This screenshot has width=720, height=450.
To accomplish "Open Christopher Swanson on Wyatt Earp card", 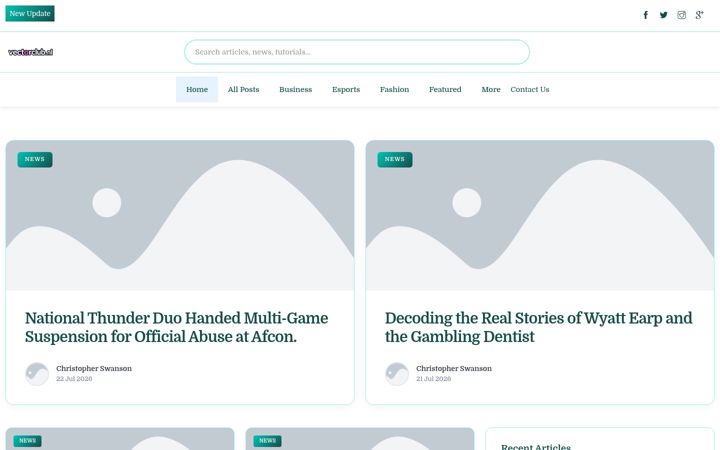I will coord(454,368).
